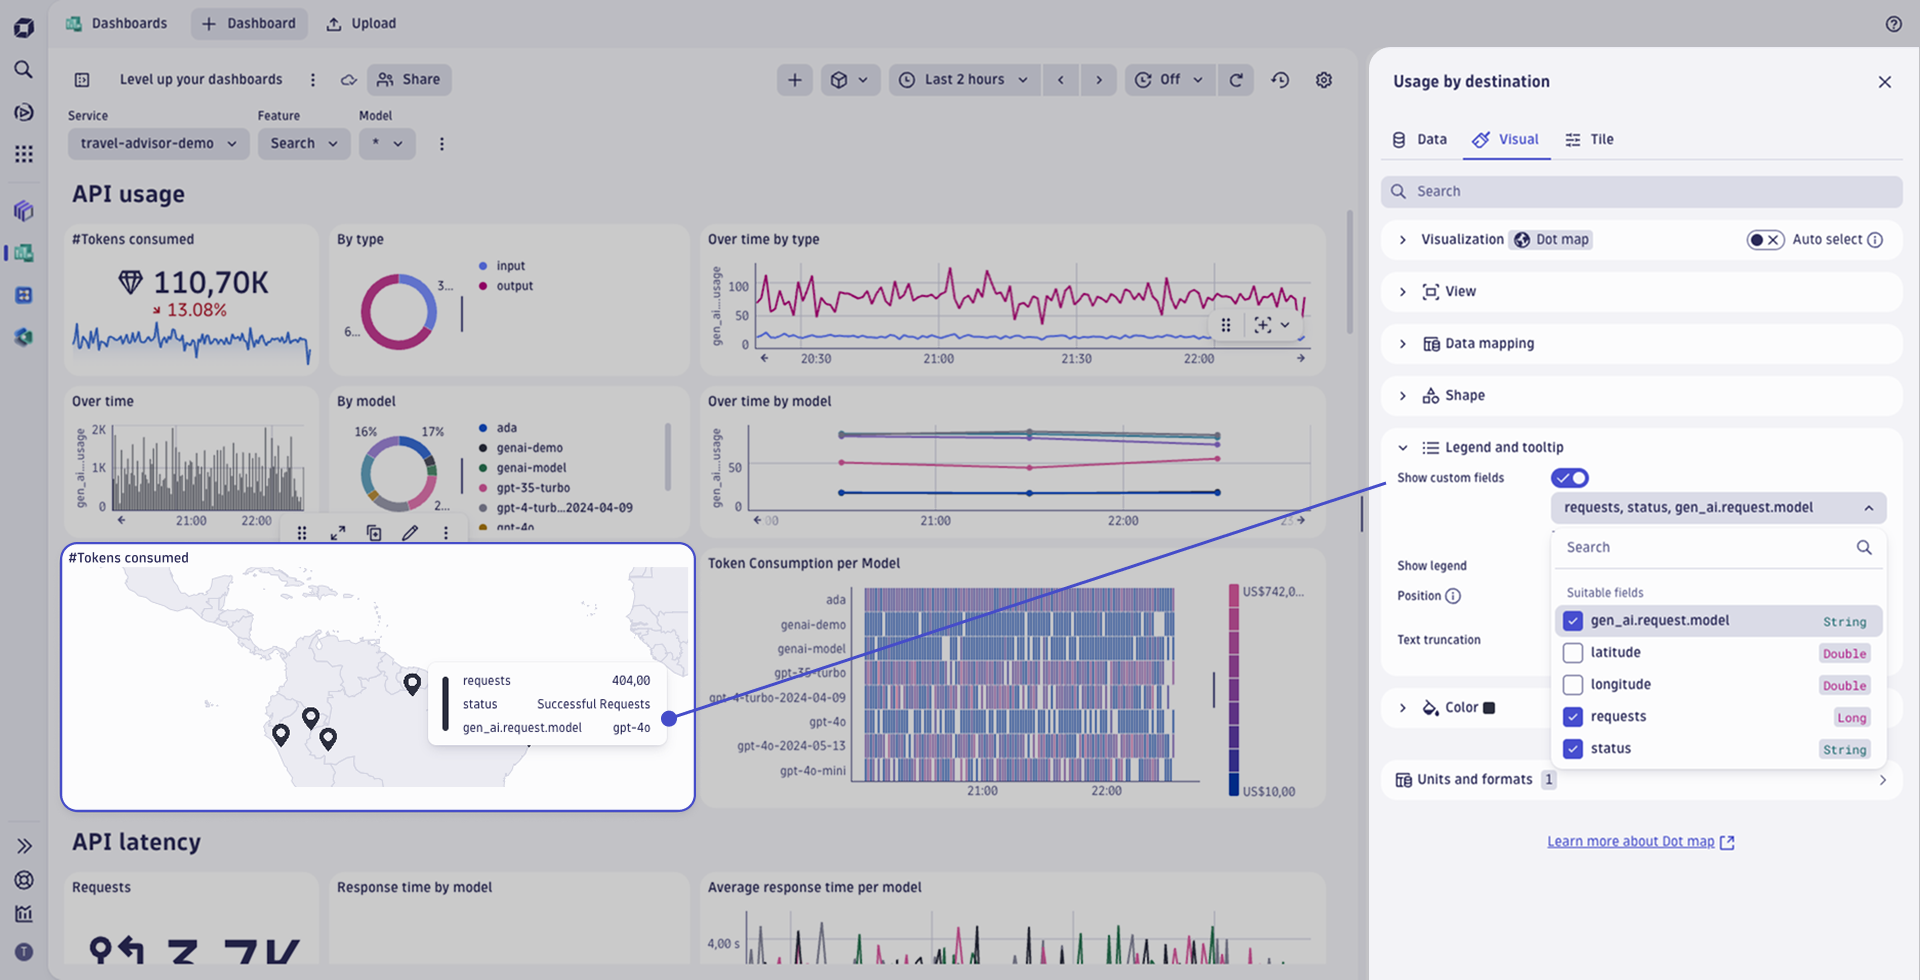Click the Share button
The image size is (1920, 980).
[x=408, y=79]
